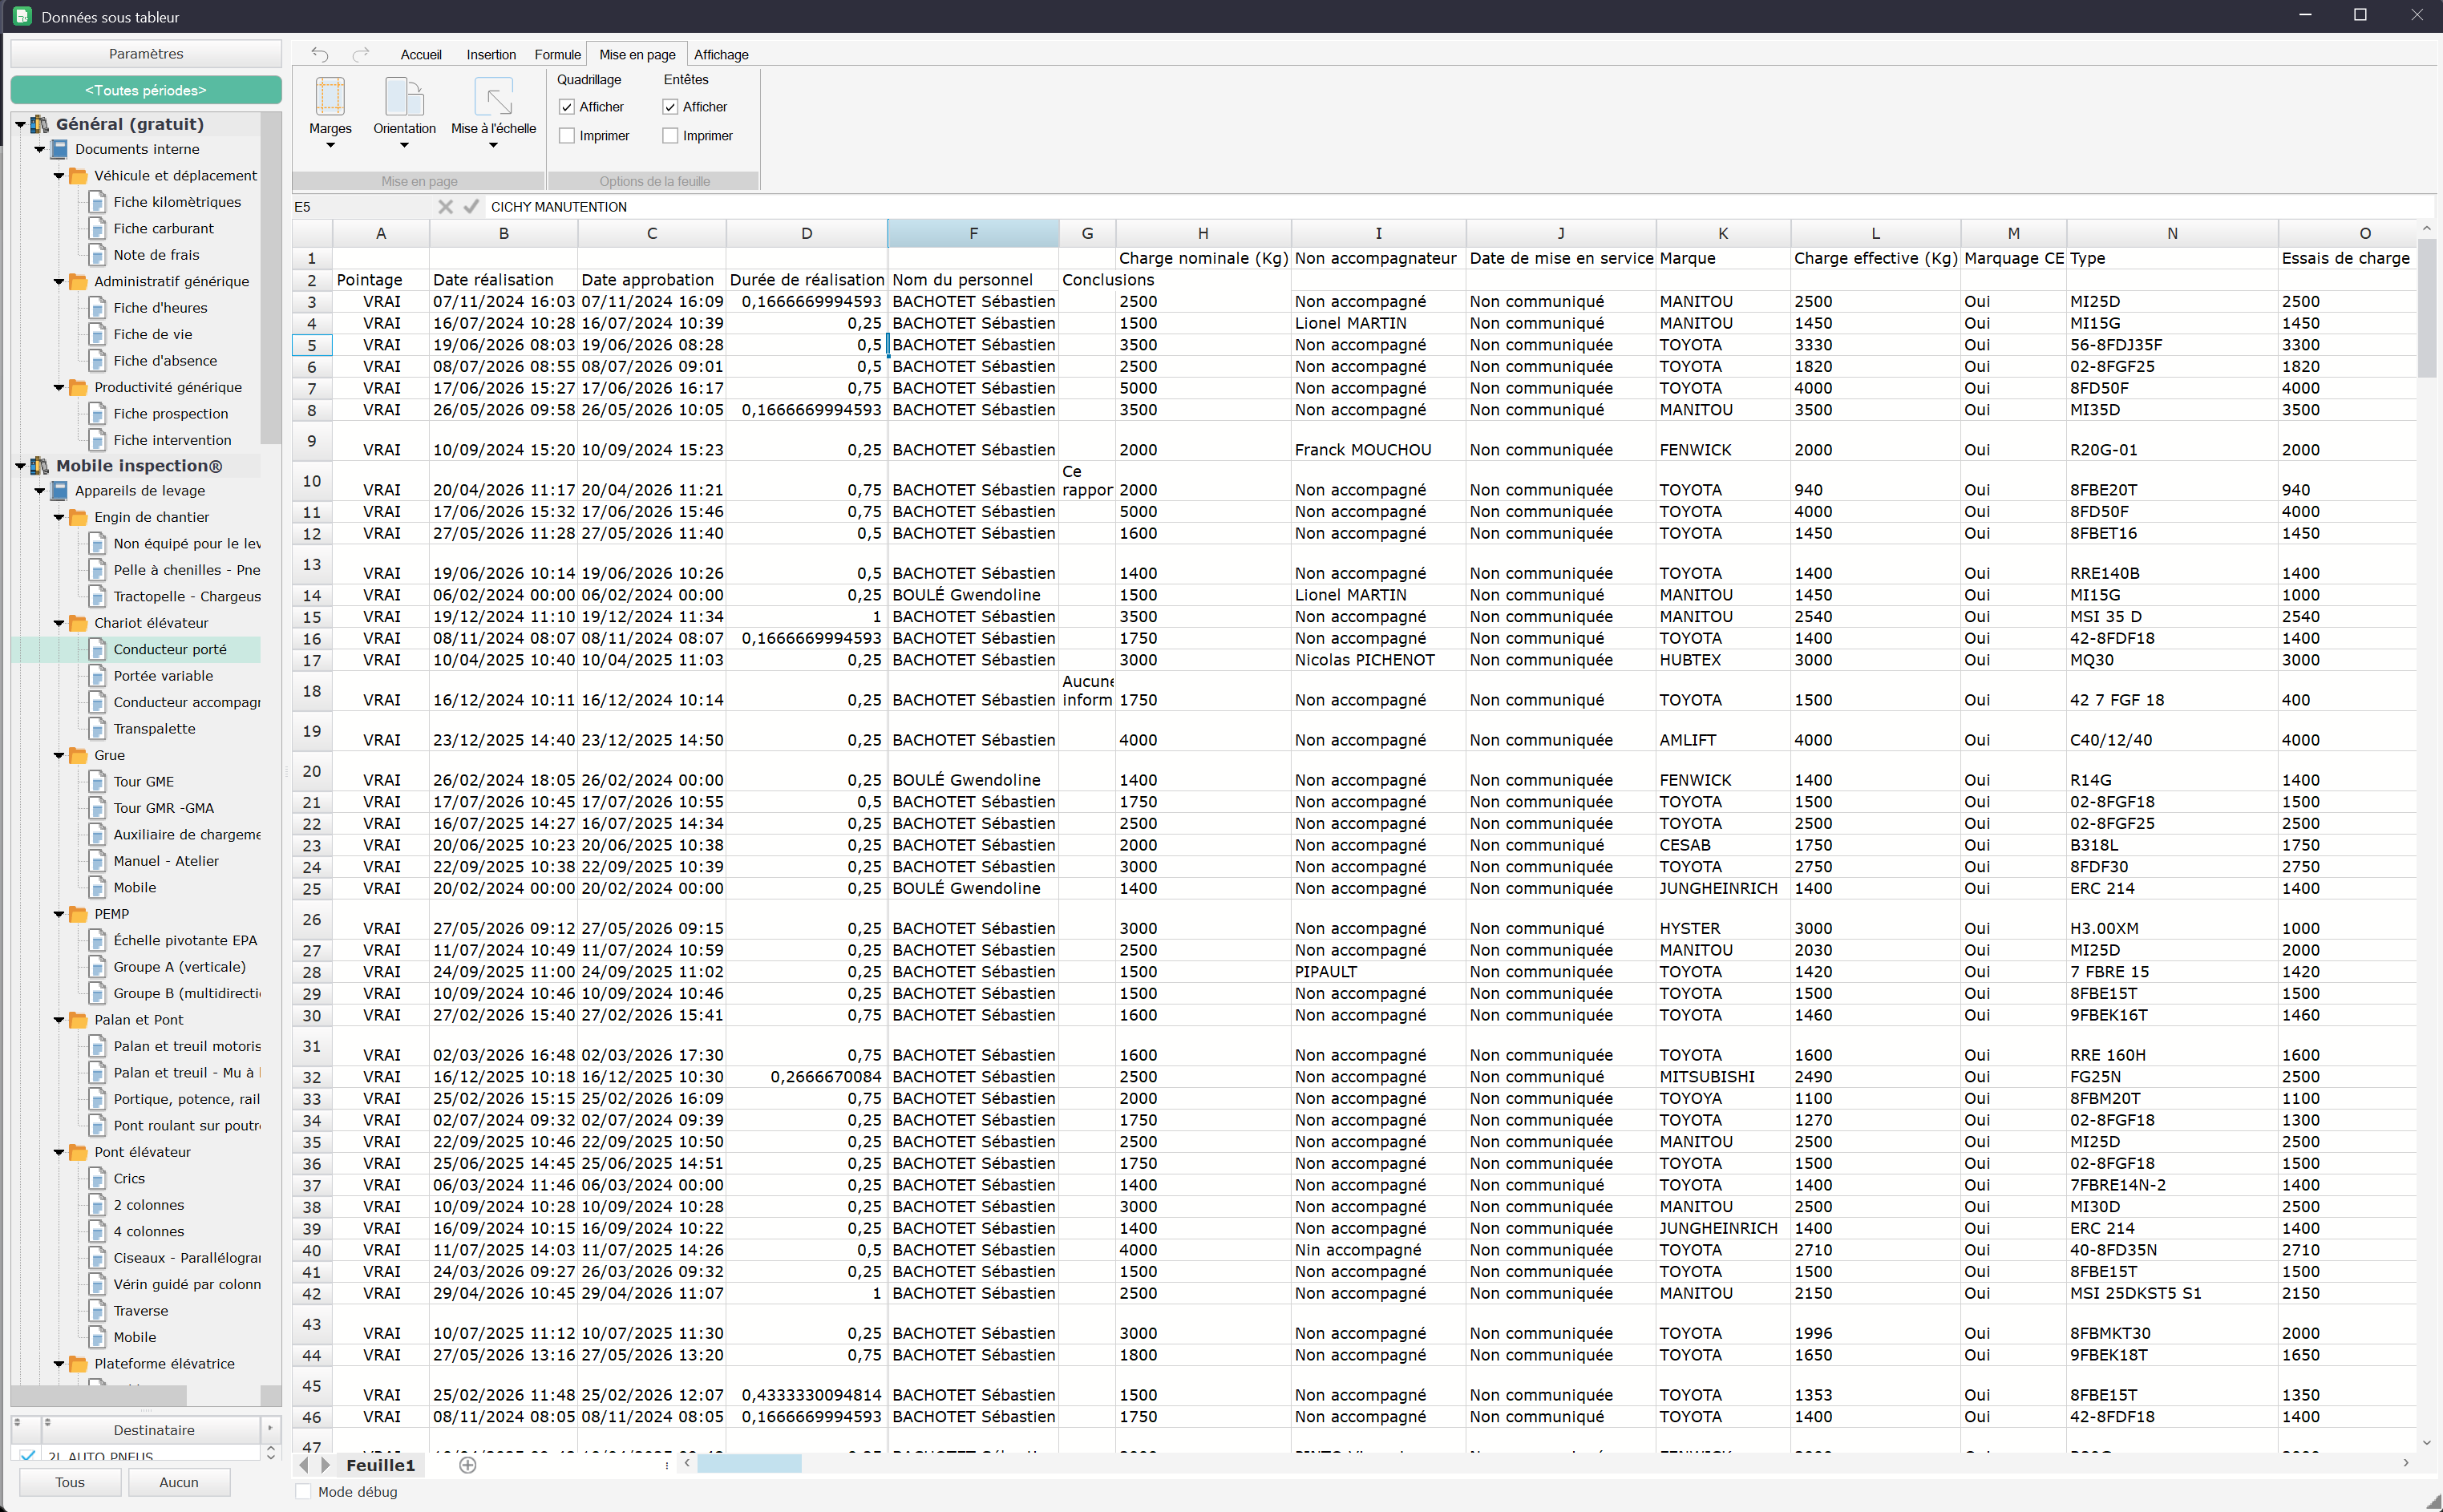Open the Fiche intervention document
The image size is (2443, 1512).
pyautogui.click(x=172, y=440)
